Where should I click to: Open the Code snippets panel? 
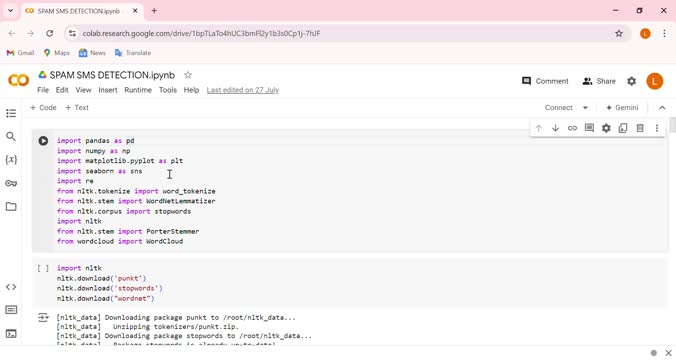tap(11, 287)
